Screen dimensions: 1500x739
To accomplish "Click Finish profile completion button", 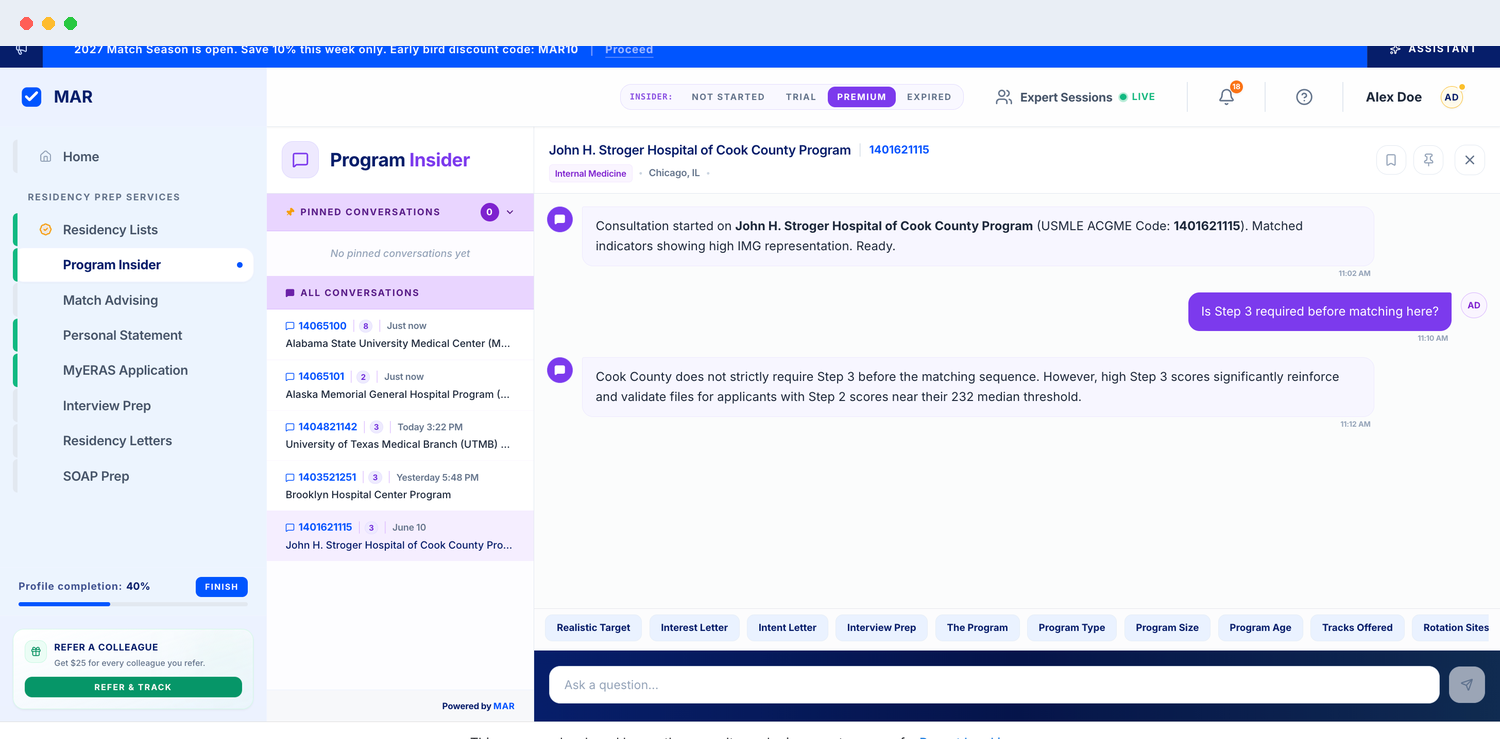I will click(x=222, y=587).
